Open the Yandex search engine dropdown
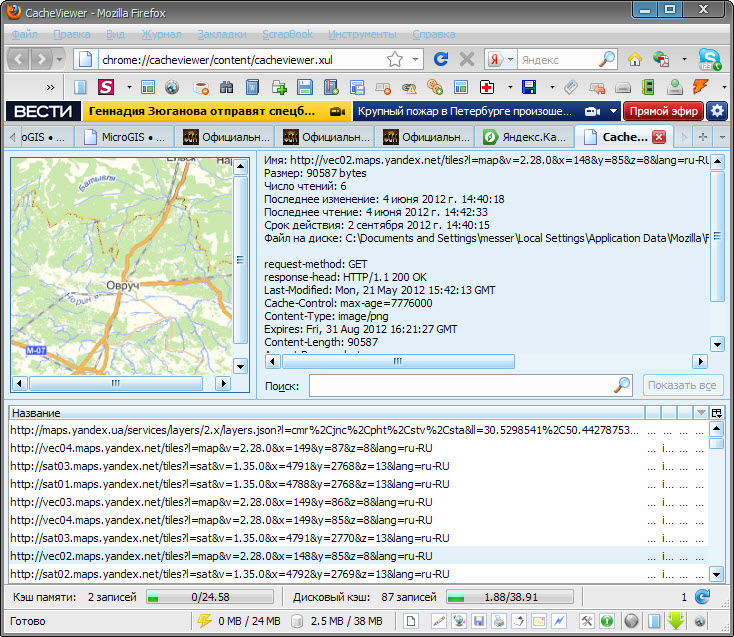This screenshot has width=734, height=637. click(x=499, y=59)
